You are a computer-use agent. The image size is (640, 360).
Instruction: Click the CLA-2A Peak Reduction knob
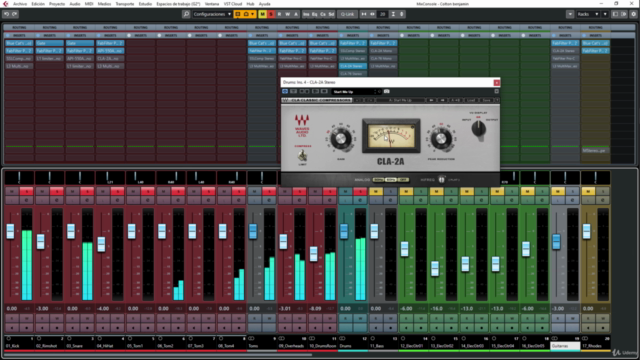441,139
